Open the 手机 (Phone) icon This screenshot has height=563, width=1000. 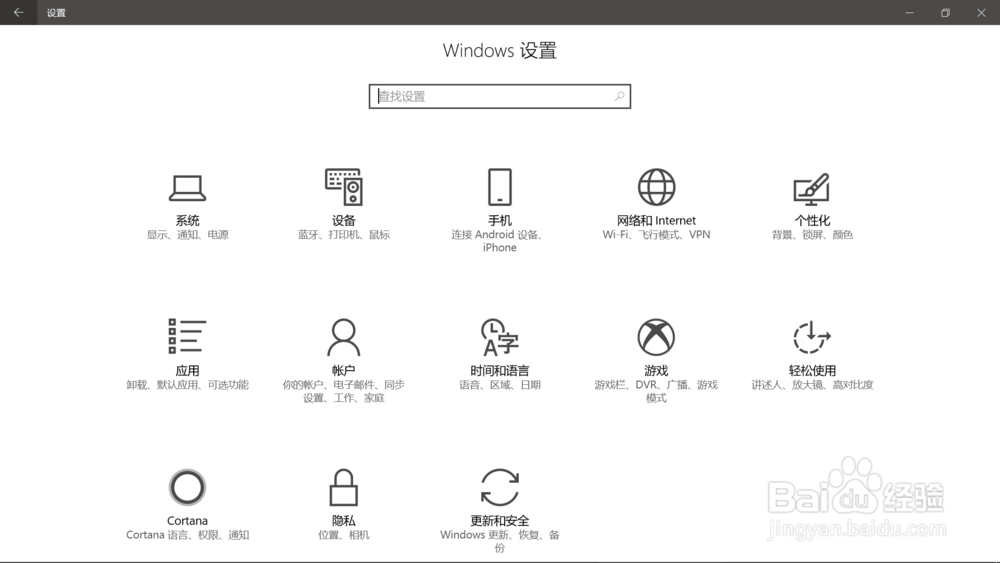(x=499, y=187)
